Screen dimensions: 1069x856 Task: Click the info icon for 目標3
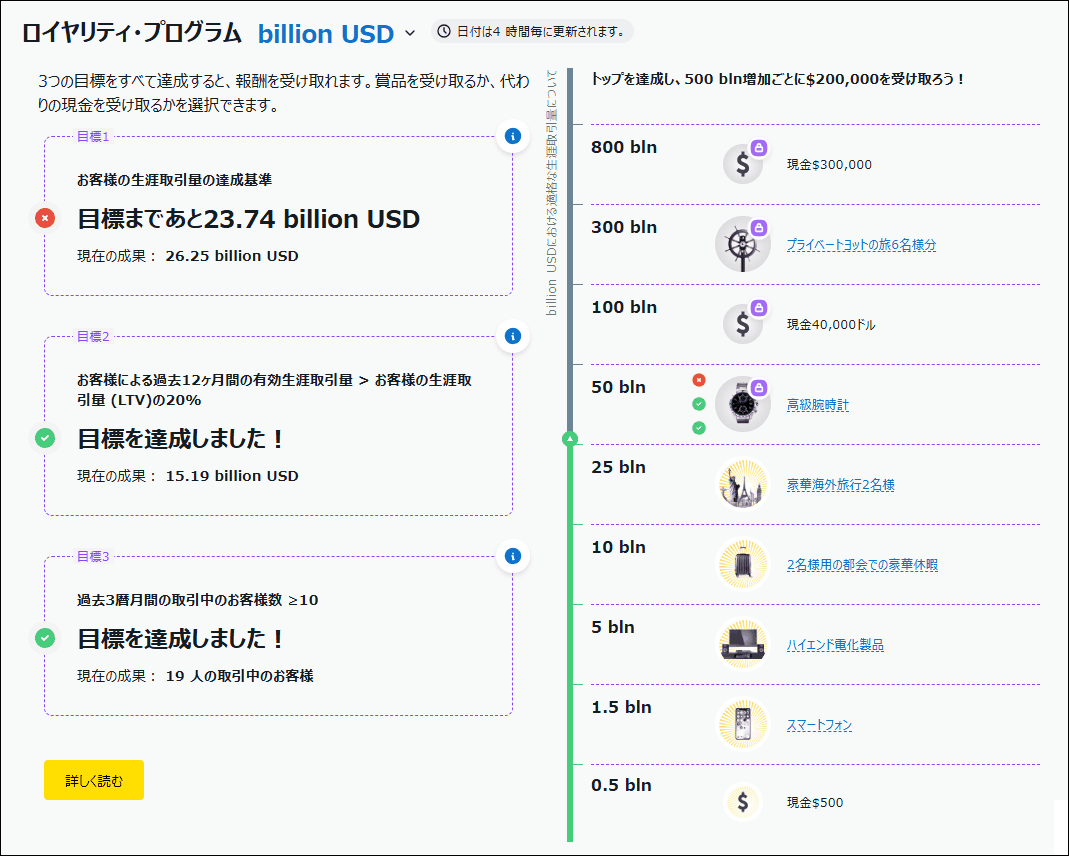click(x=512, y=556)
